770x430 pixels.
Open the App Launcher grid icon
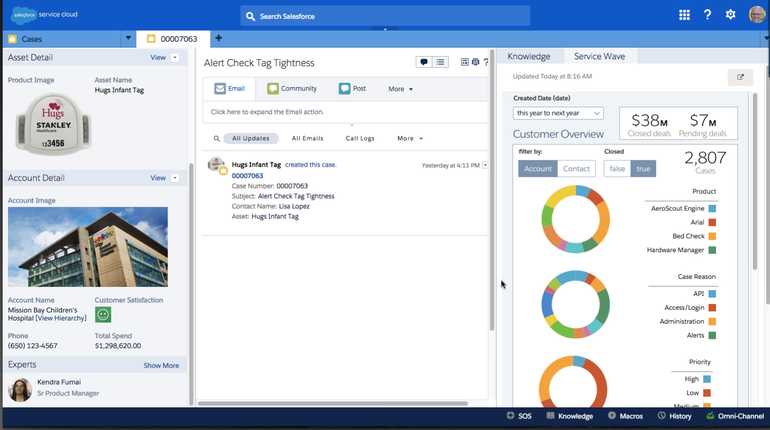(684, 15)
